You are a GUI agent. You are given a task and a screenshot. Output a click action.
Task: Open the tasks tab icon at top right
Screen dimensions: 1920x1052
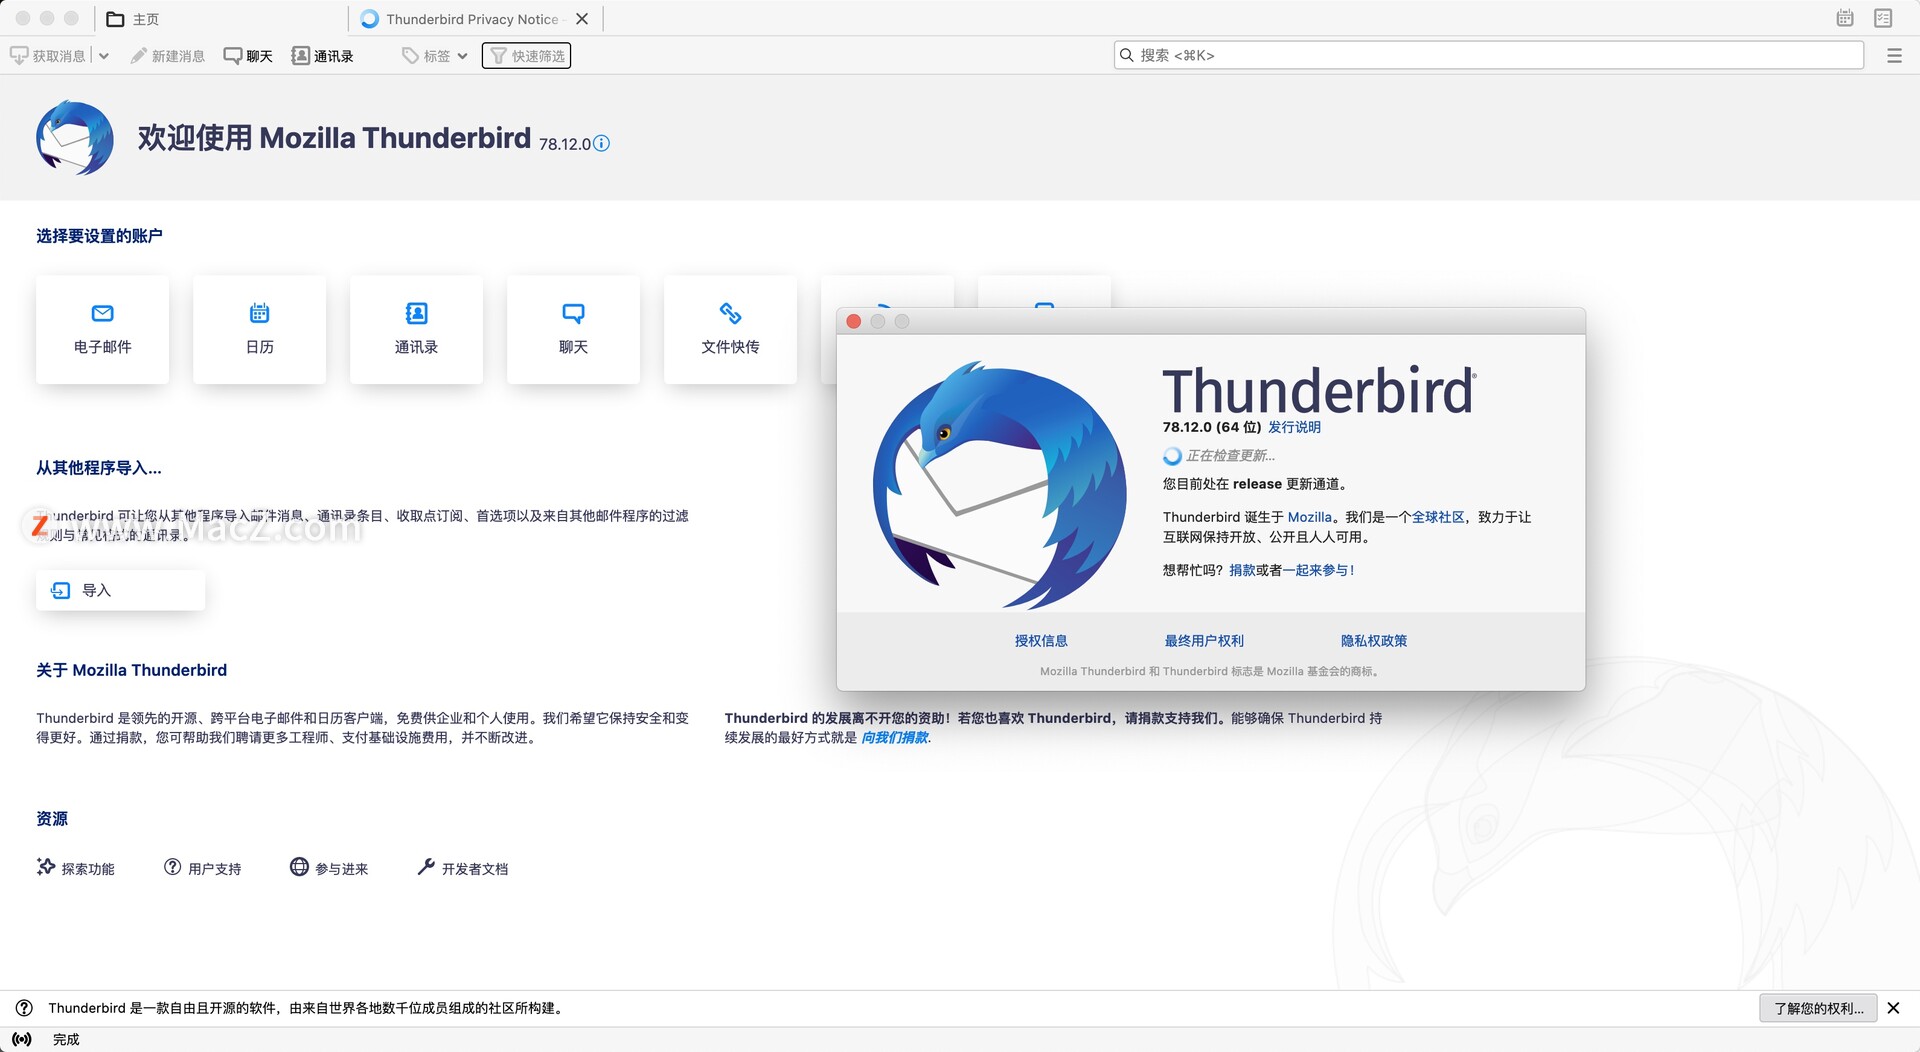click(x=1883, y=18)
